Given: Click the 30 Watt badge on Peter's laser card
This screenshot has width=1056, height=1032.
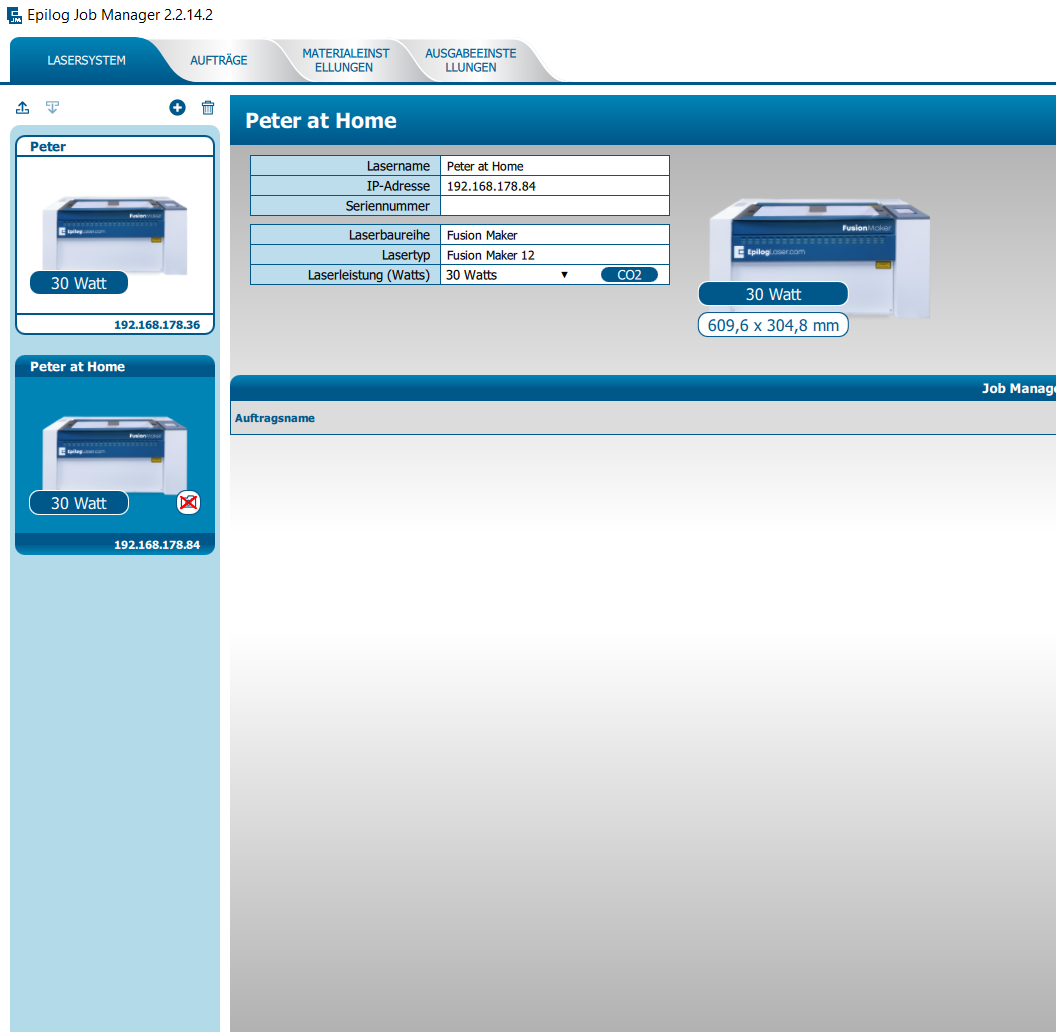Looking at the screenshot, I should click(x=78, y=282).
